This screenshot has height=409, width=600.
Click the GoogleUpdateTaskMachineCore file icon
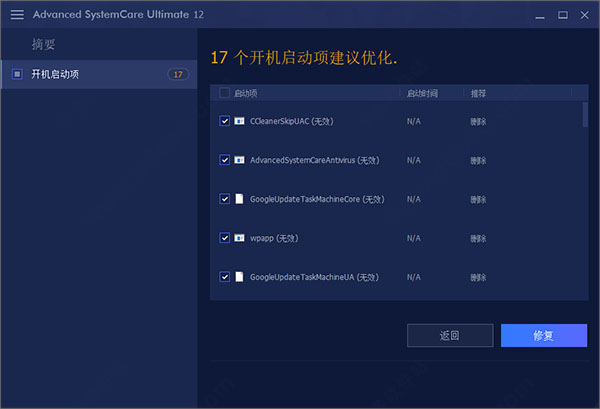(x=239, y=199)
